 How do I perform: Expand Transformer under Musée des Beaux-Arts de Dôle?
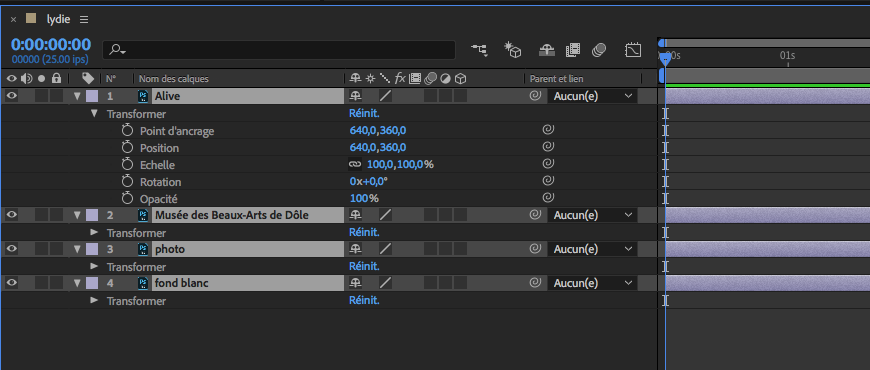click(x=94, y=232)
